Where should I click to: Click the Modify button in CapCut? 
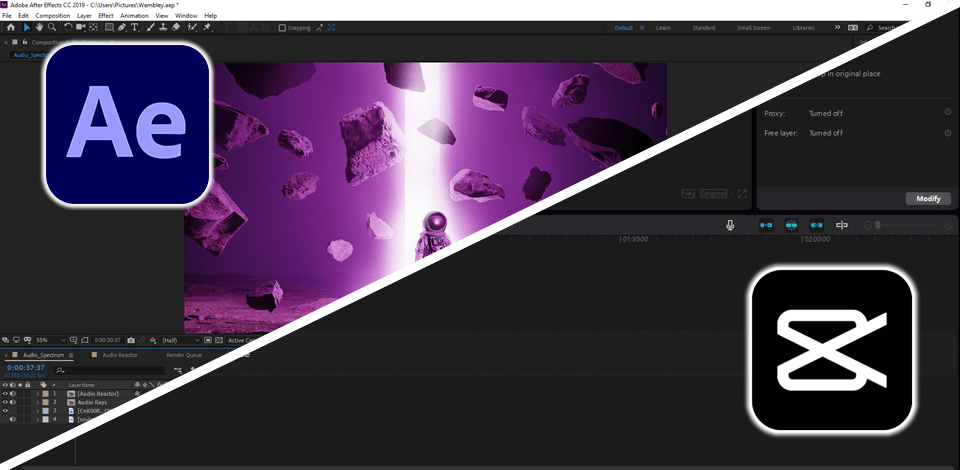click(928, 198)
